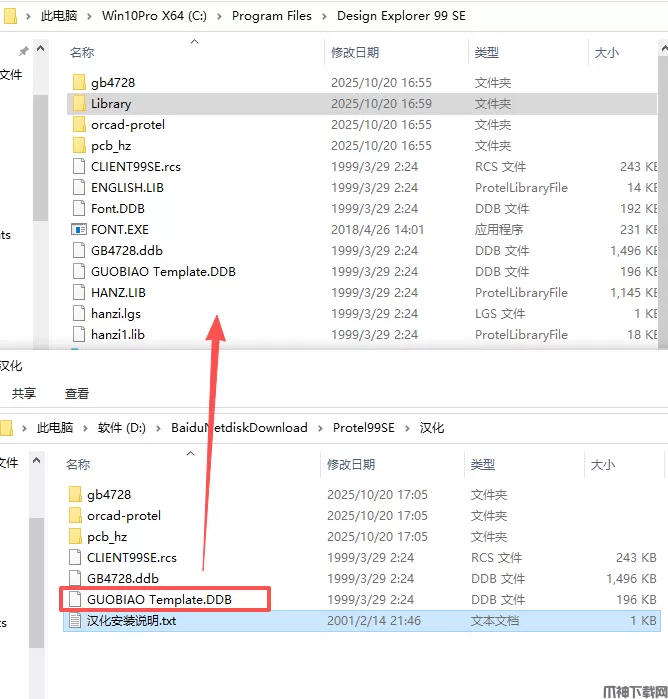668x699 pixels.
Task: Select 汉化安装说明.txt text document icon
Action: (75, 620)
